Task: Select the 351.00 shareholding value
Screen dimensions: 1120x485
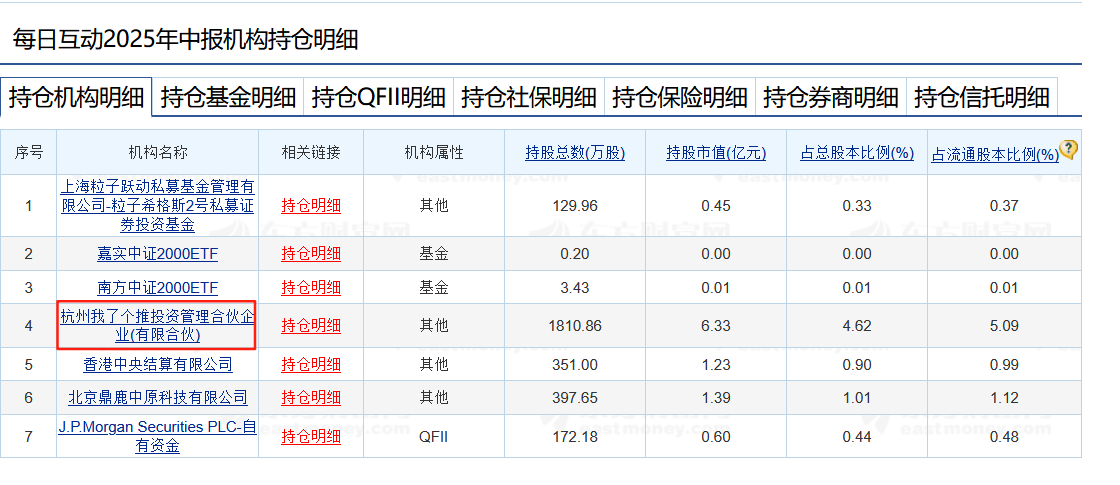Action: pos(575,365)
